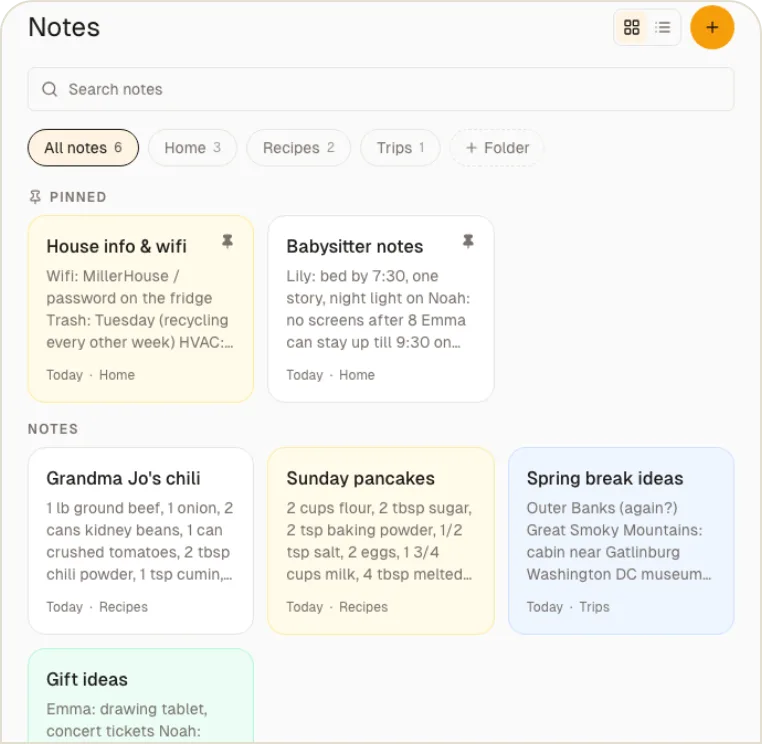This screenshot has height=744, width=762.
Task: Click the 'Outer Banks (again?)' preview text
Action: tap(619, 541)
